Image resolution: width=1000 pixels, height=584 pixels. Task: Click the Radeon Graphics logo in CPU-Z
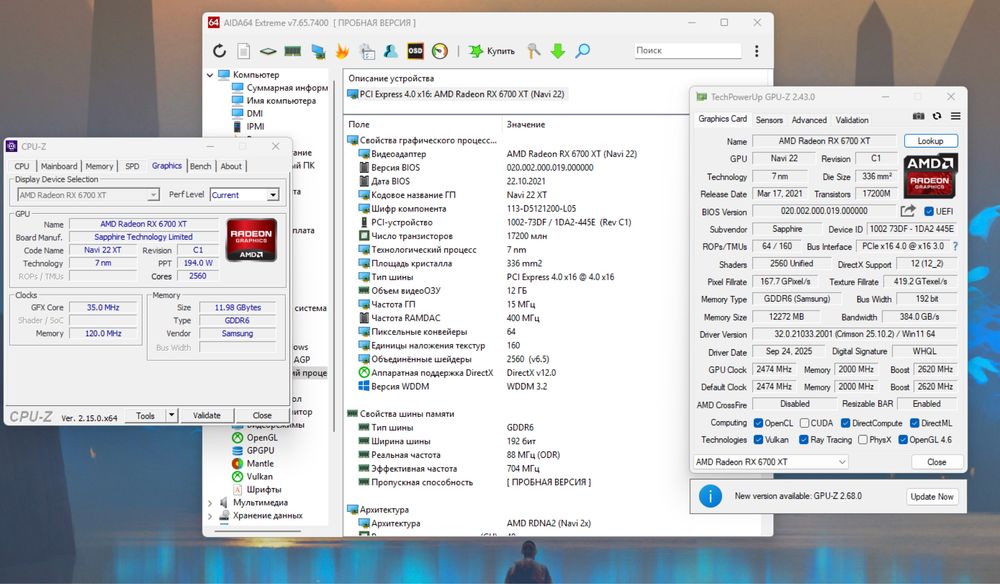[252, 240]
